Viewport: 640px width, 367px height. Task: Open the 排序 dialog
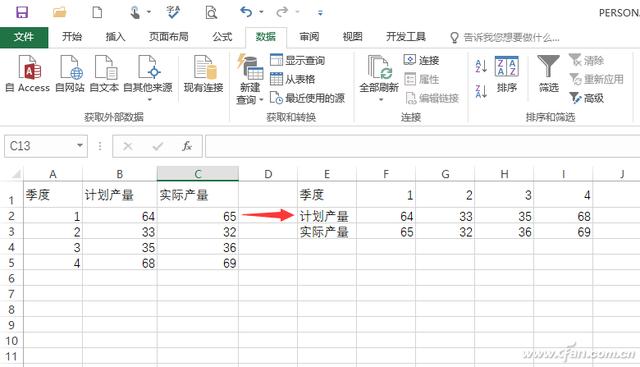point(507,74)
